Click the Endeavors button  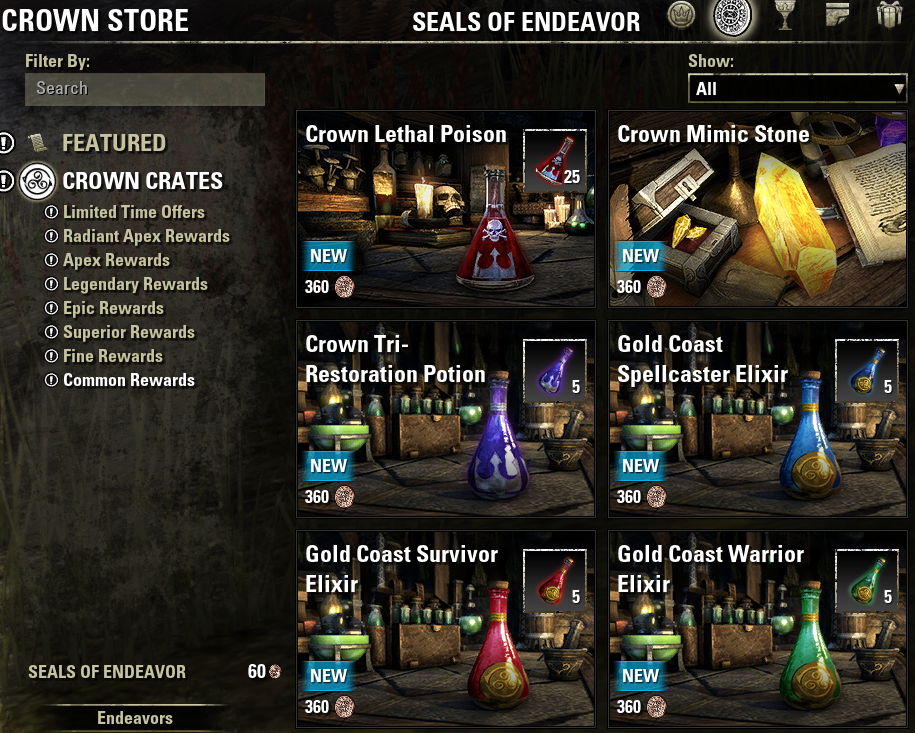coord(135,718)
